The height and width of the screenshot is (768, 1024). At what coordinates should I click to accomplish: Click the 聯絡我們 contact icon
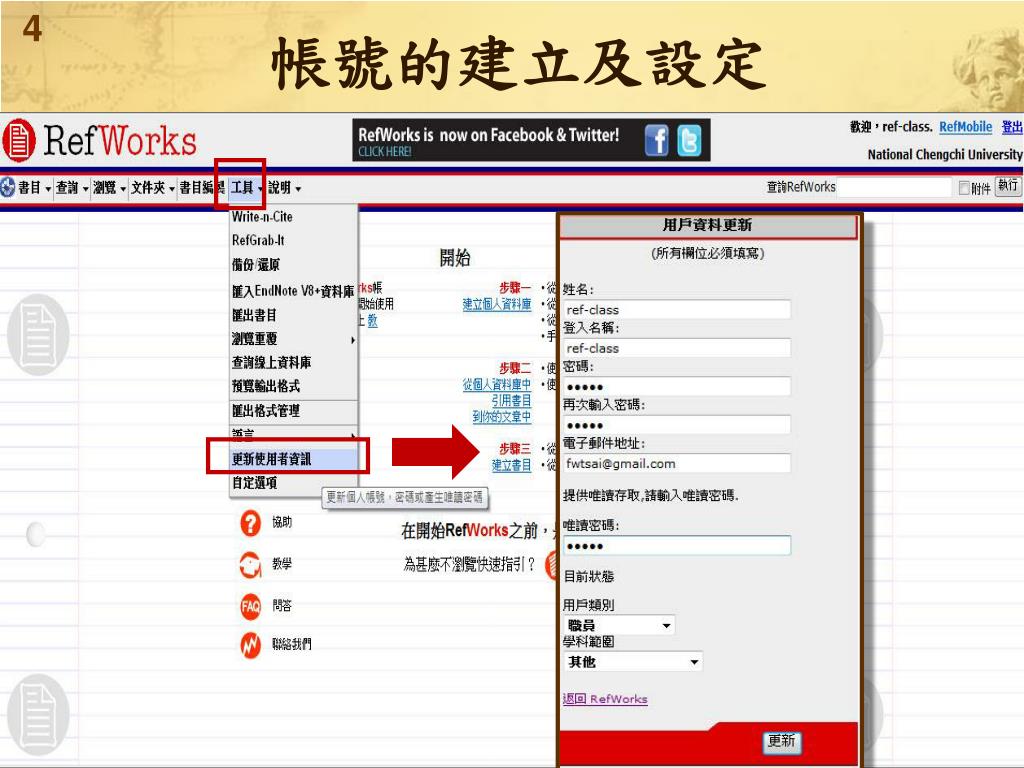coord(250,645)
